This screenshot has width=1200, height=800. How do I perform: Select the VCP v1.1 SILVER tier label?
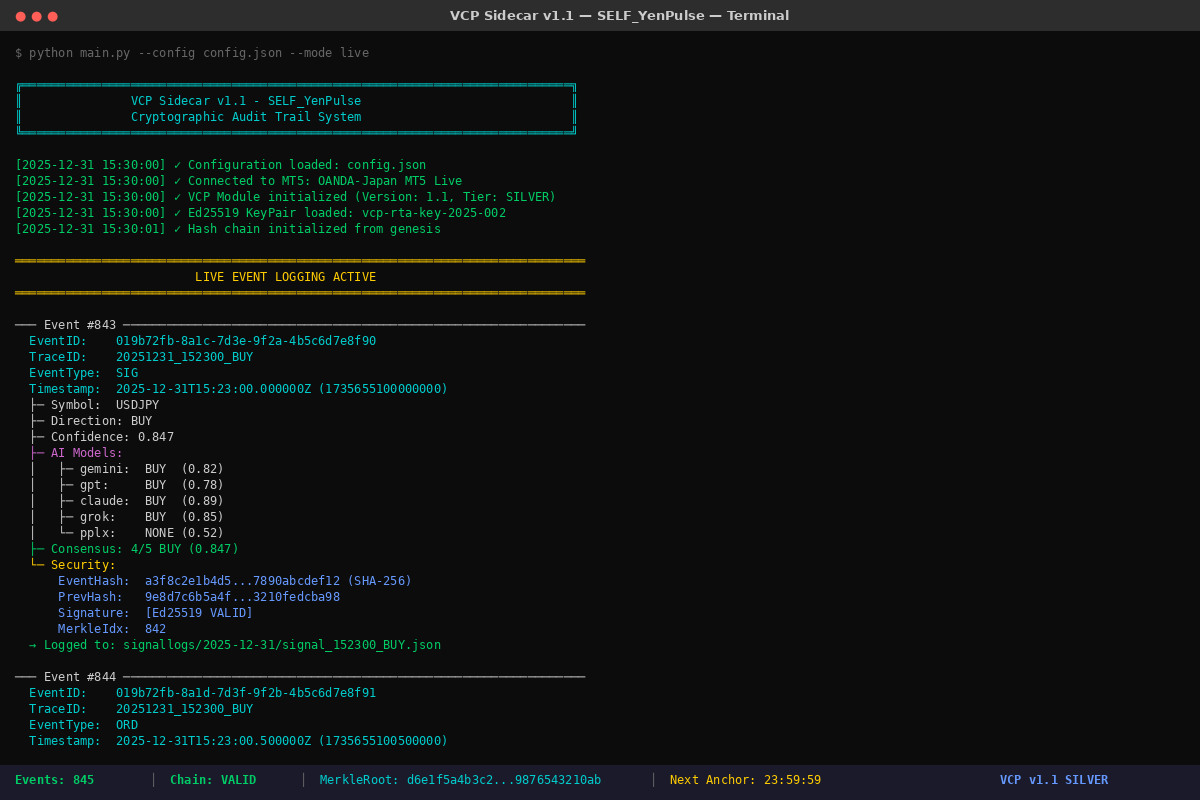click(x=1053, y=780)
